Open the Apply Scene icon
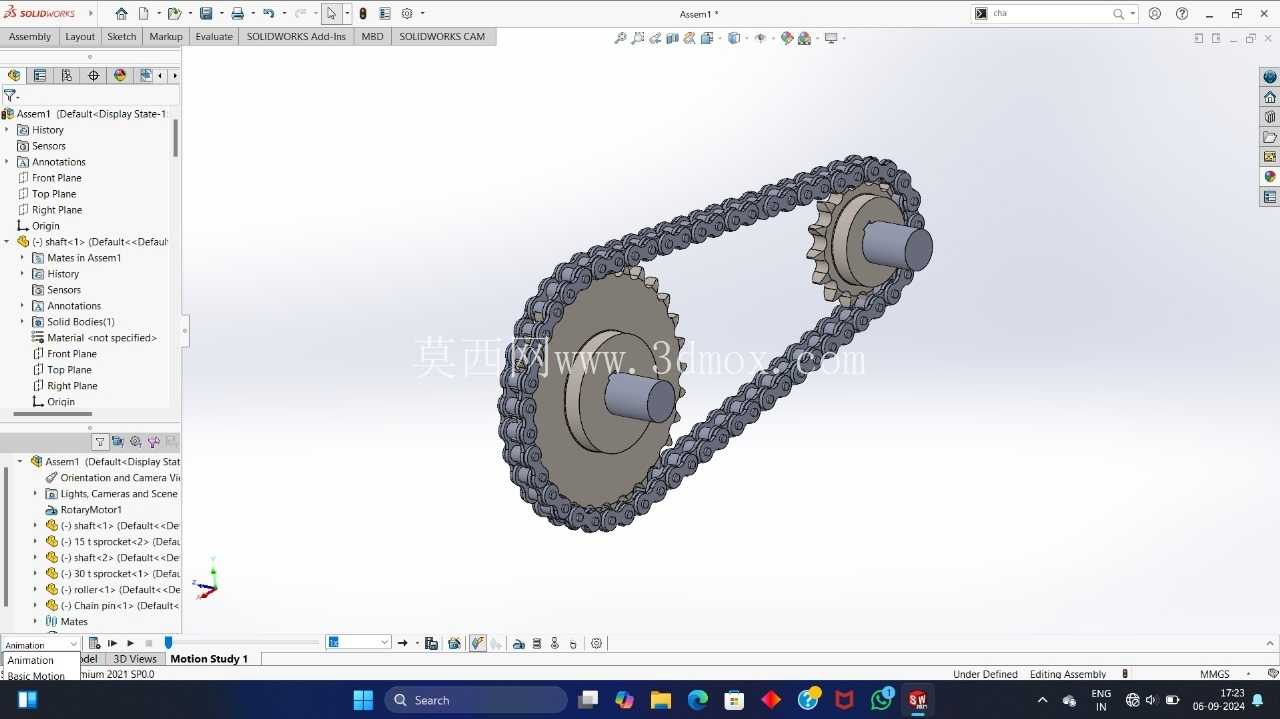Screen dimensions: 1280x719 804,38
